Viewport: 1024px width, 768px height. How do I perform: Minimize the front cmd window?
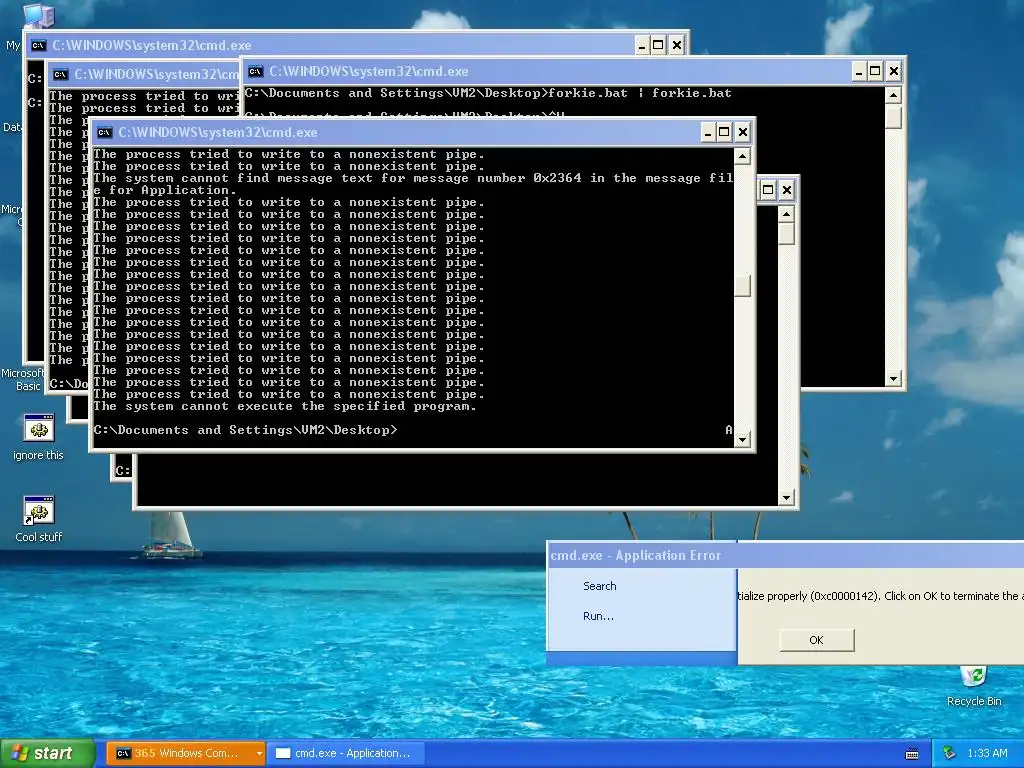click(707, 133)
